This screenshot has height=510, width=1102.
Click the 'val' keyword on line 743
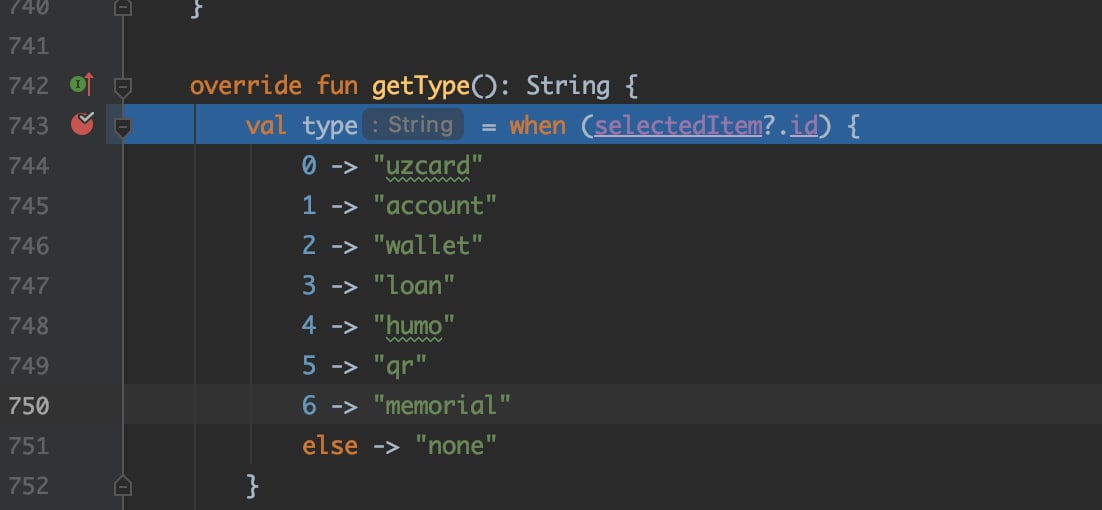pos(266,126)
